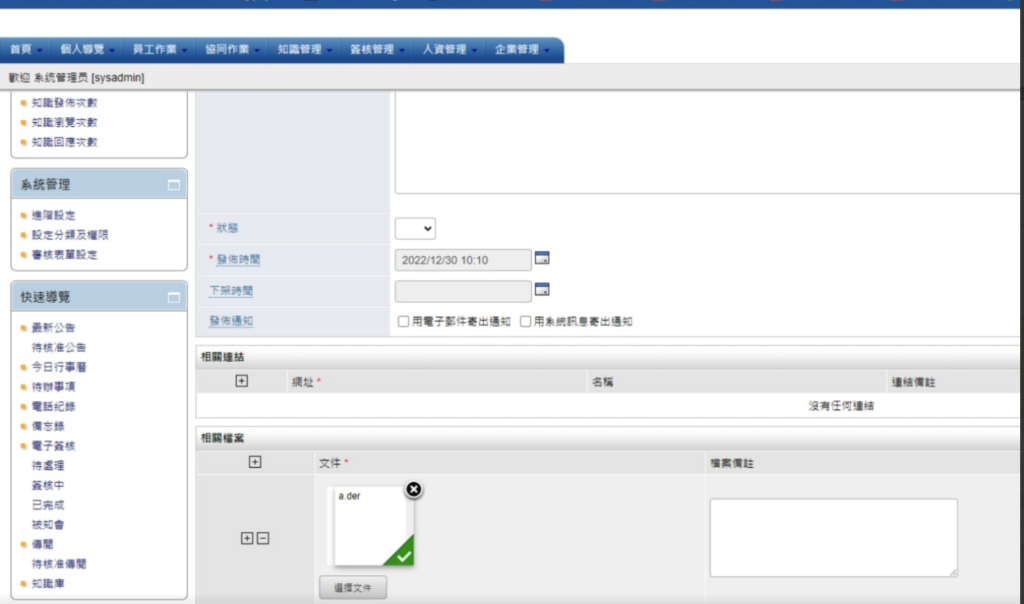Open the calendar picker for 發佈時間
Screen dimensions: 1024x604
[x=542, y=259]
